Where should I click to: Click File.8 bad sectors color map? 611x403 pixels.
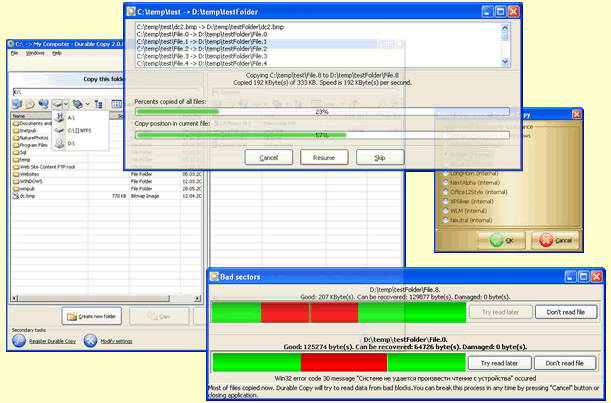pyautogui.click(x=339, y=312)
